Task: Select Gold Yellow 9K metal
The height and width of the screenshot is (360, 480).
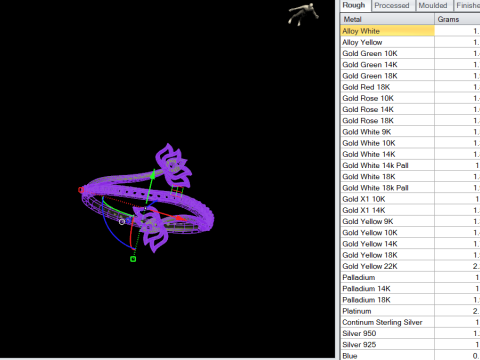Action: pos(410,221)
